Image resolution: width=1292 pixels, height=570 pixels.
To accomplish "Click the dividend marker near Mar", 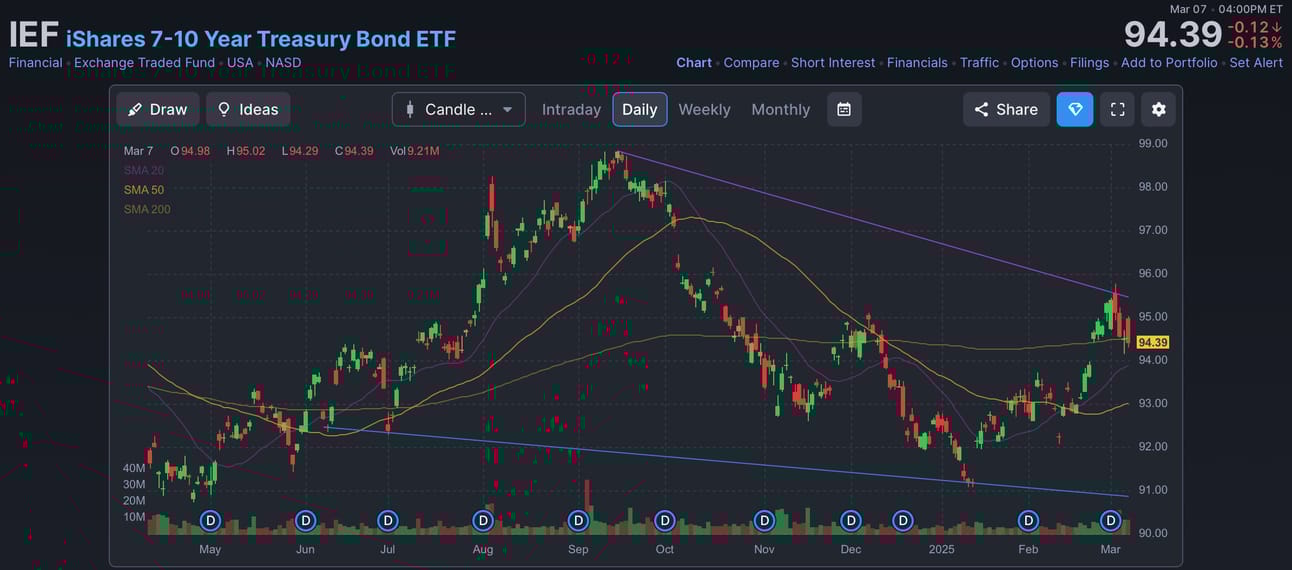I will [1111, 520].
